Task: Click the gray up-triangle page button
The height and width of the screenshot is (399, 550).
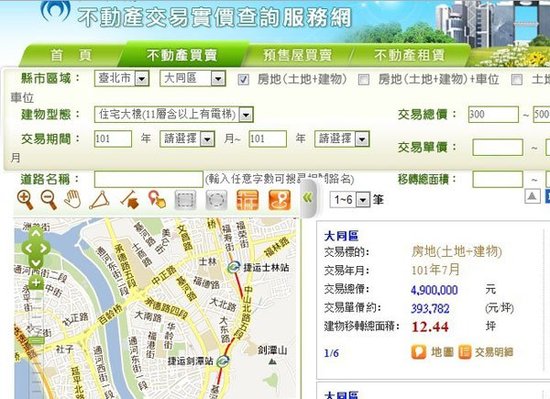Action: click(x=532, y=196)
